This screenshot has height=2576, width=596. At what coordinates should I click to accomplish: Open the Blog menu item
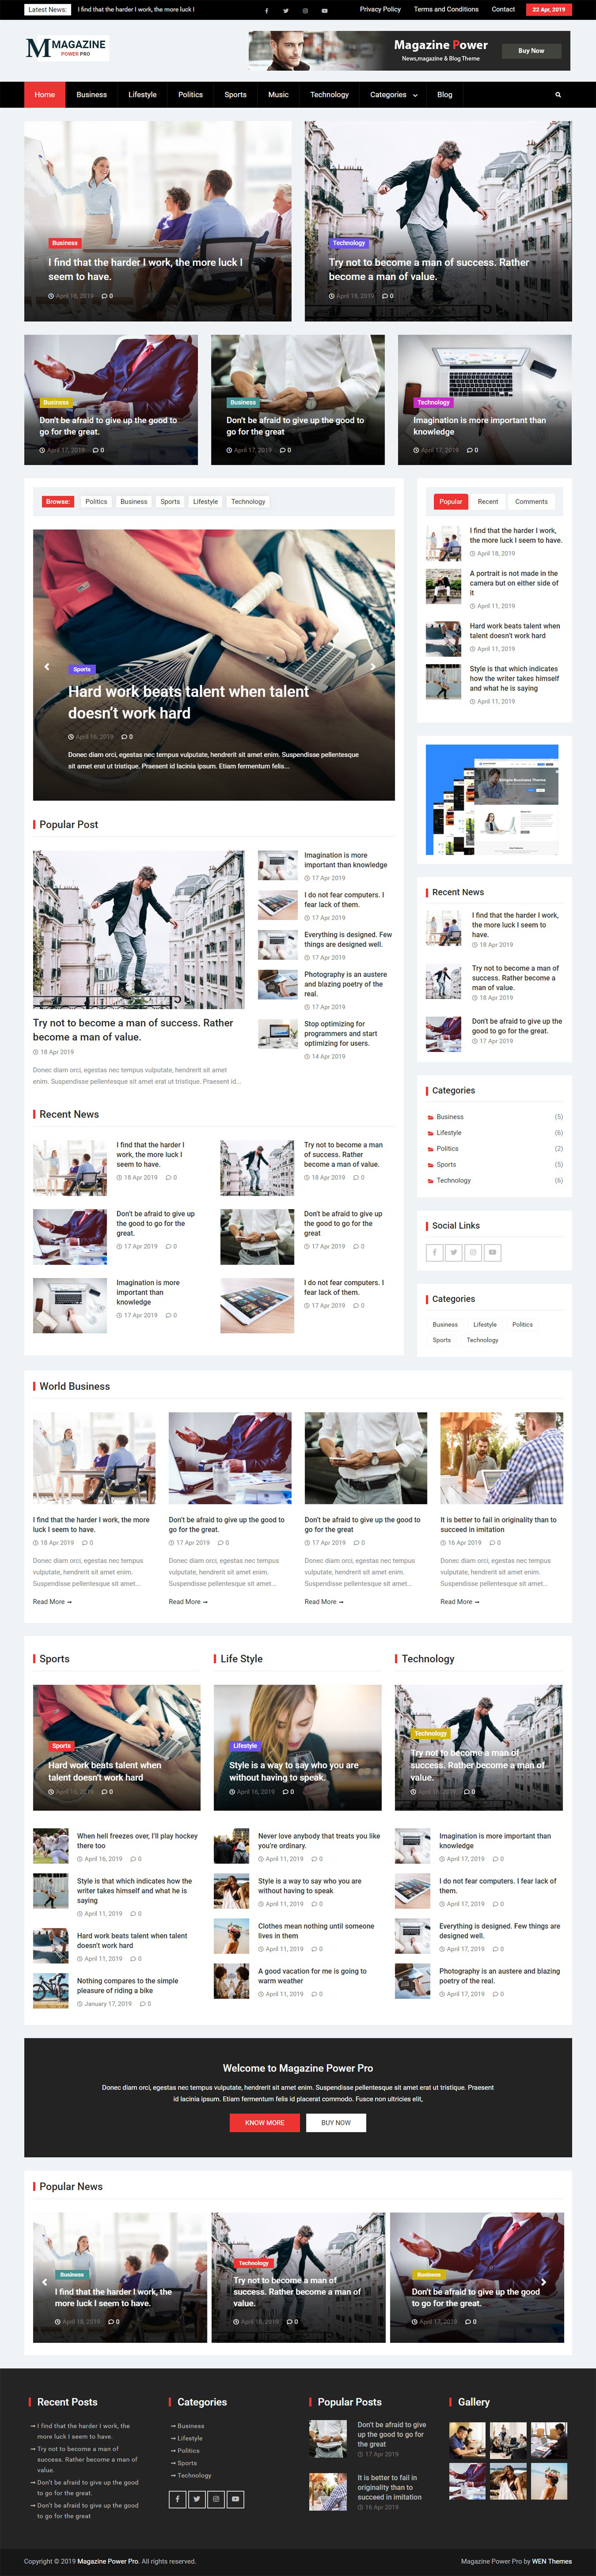(x=445, y=95)
